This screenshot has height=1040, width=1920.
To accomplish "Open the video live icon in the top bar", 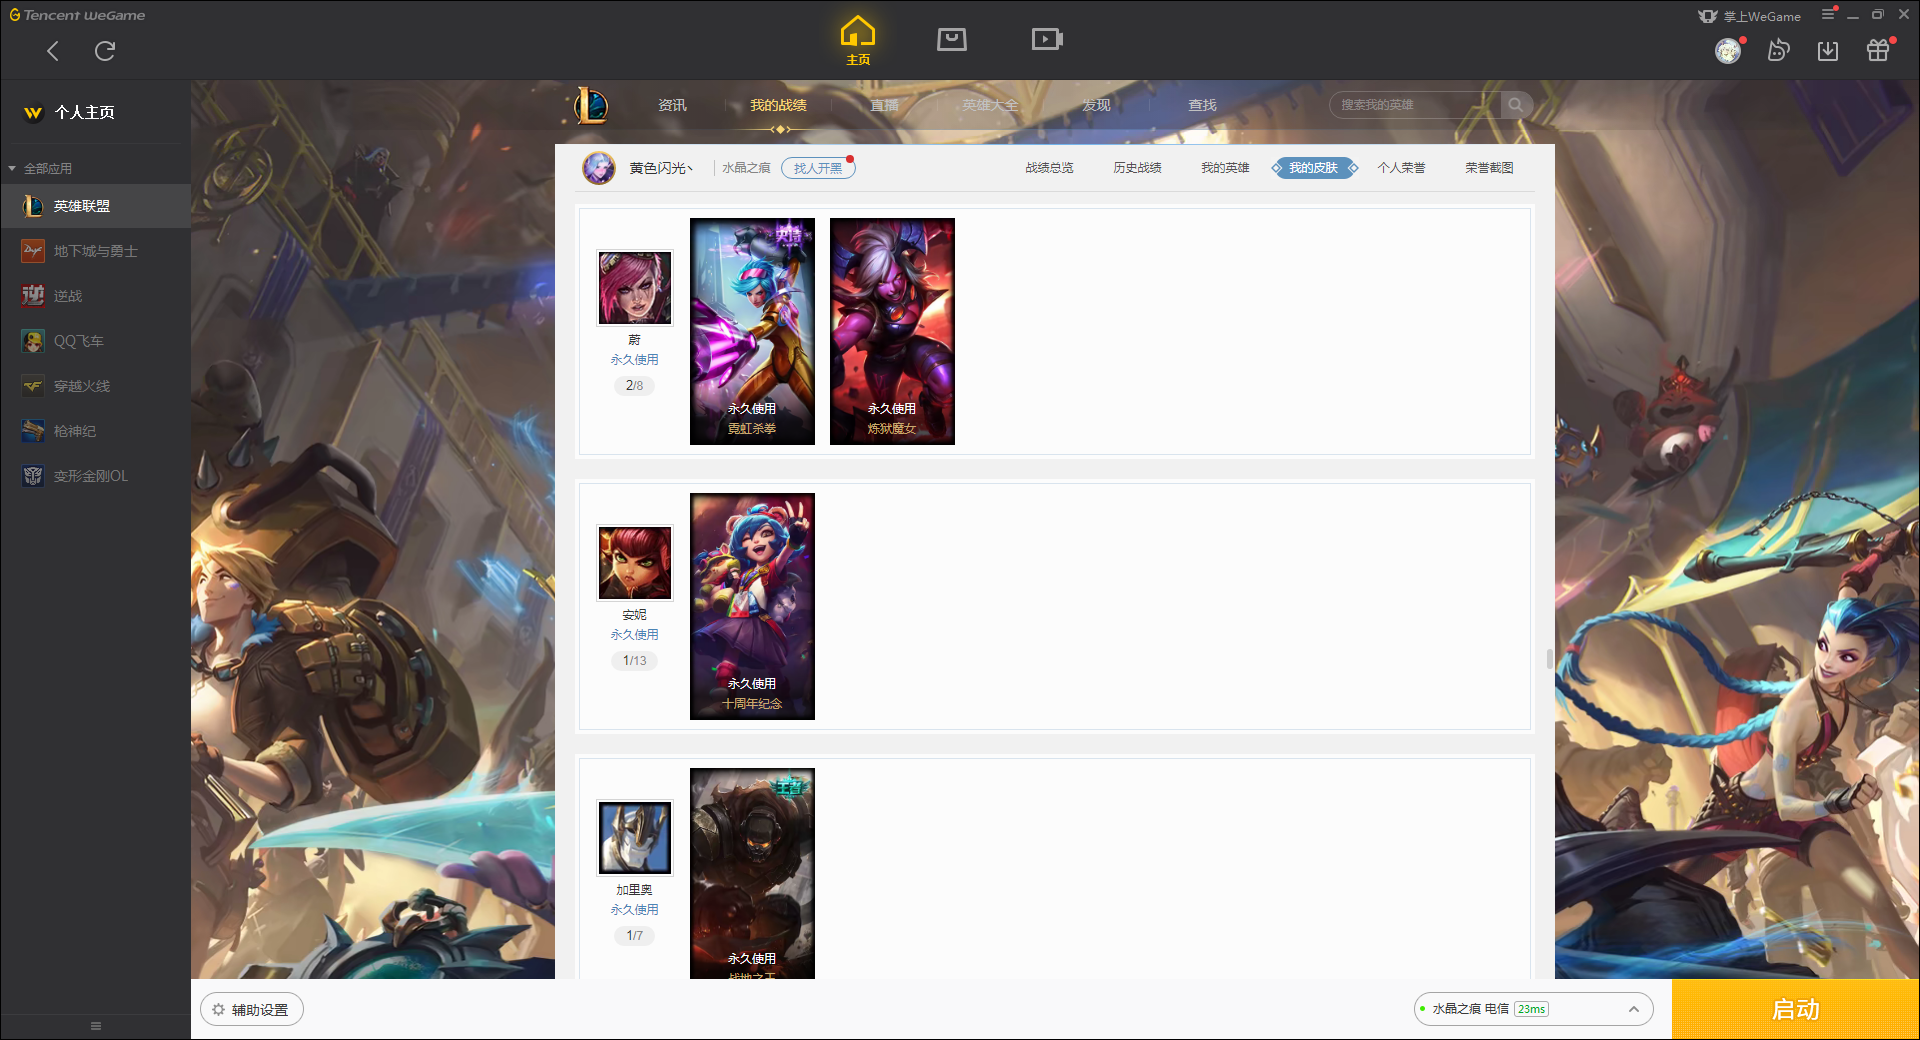I will [x=1047, y=39].
